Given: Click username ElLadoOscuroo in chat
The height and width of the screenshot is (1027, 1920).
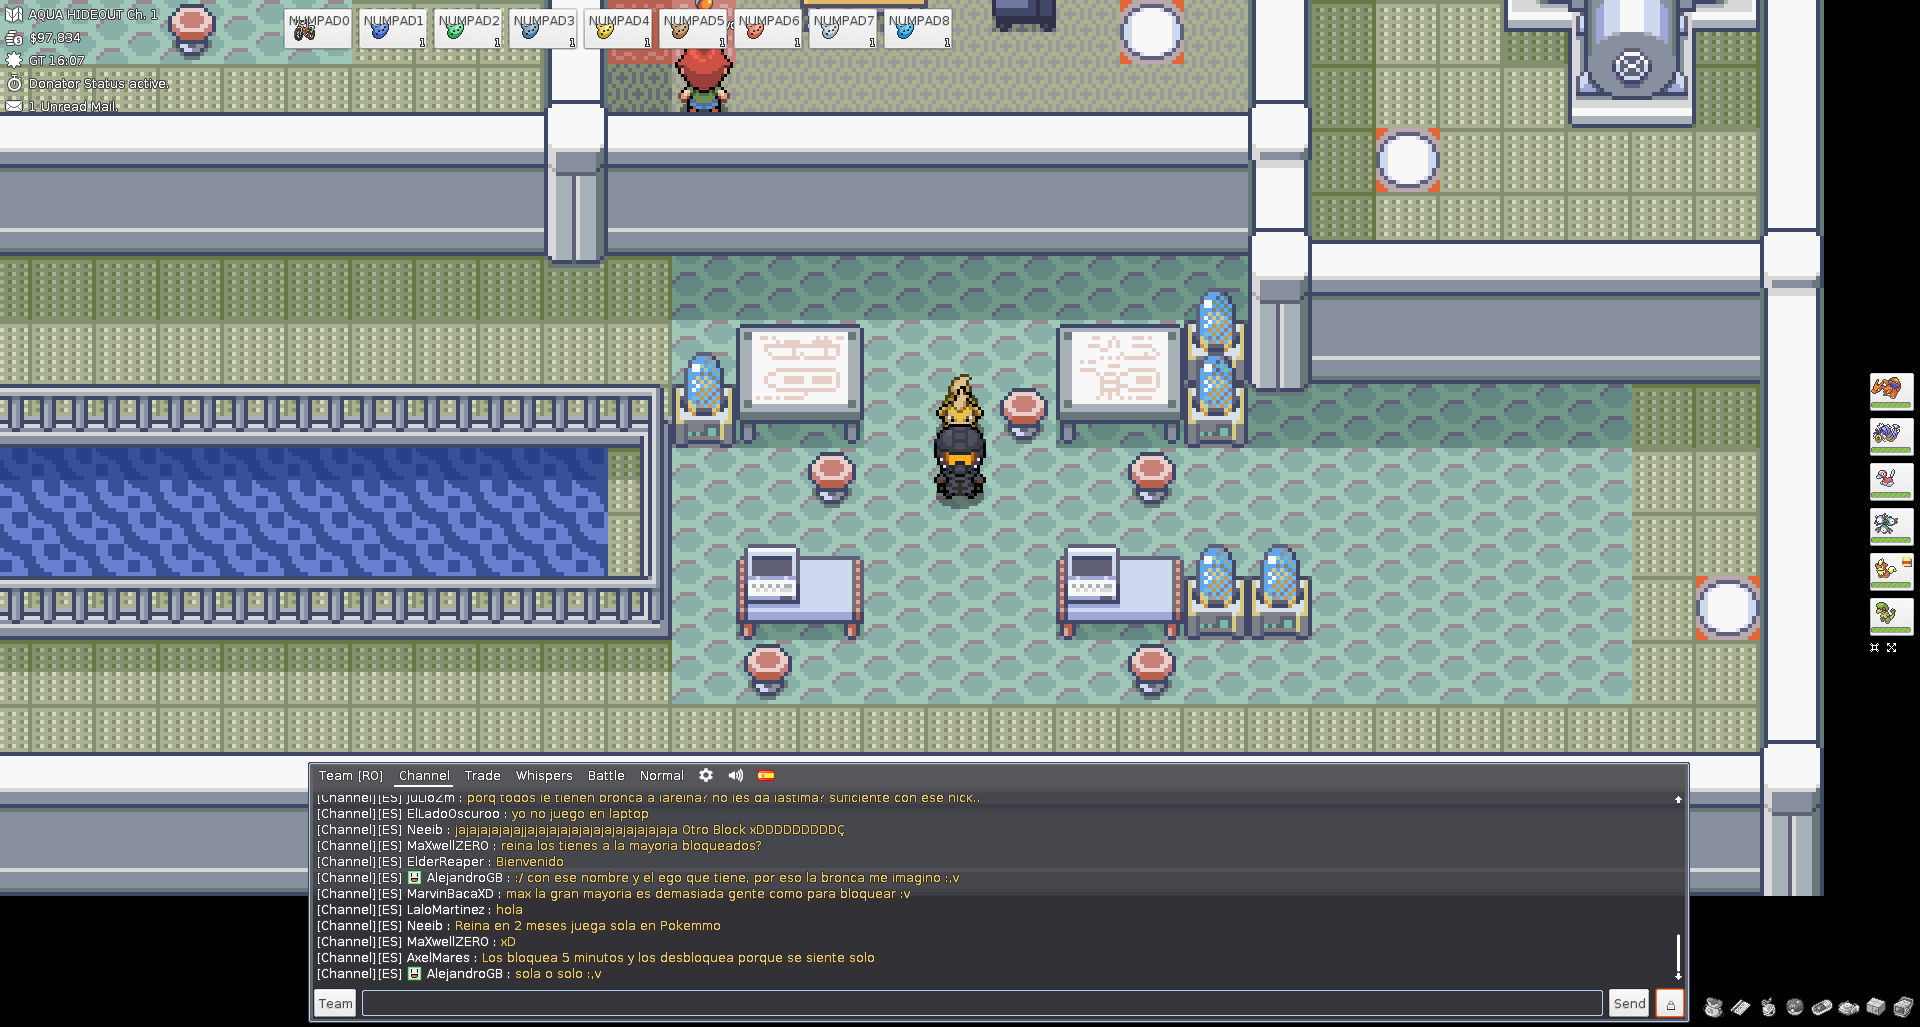Looking at the screenshot, I should [x=453, y=813].
